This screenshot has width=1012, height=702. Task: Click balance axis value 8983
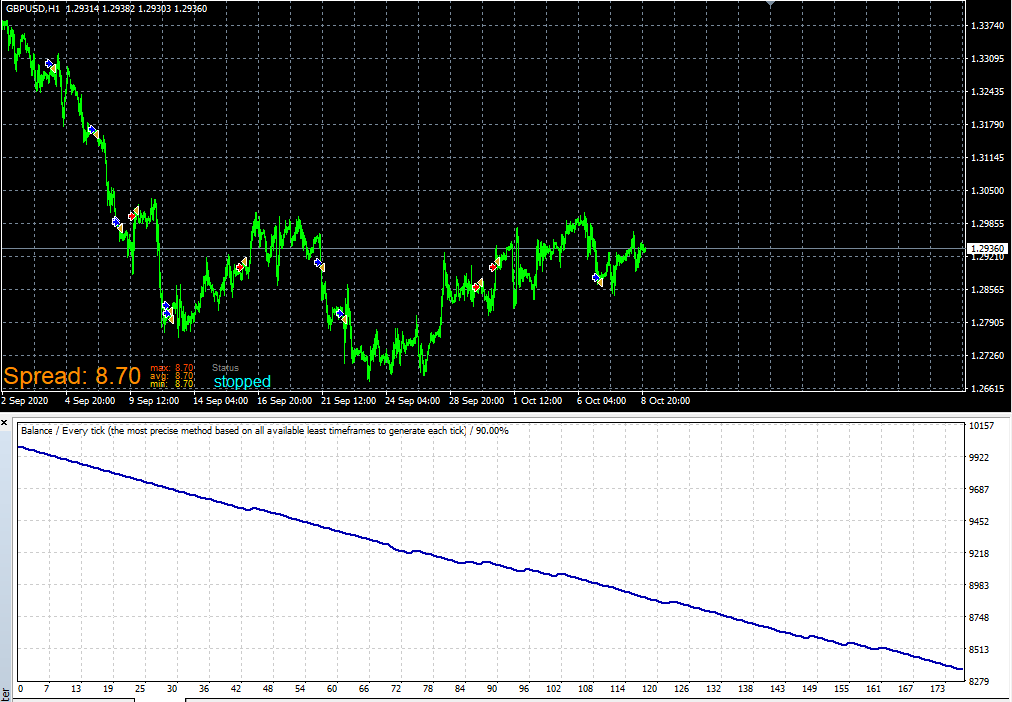[980, 585]
